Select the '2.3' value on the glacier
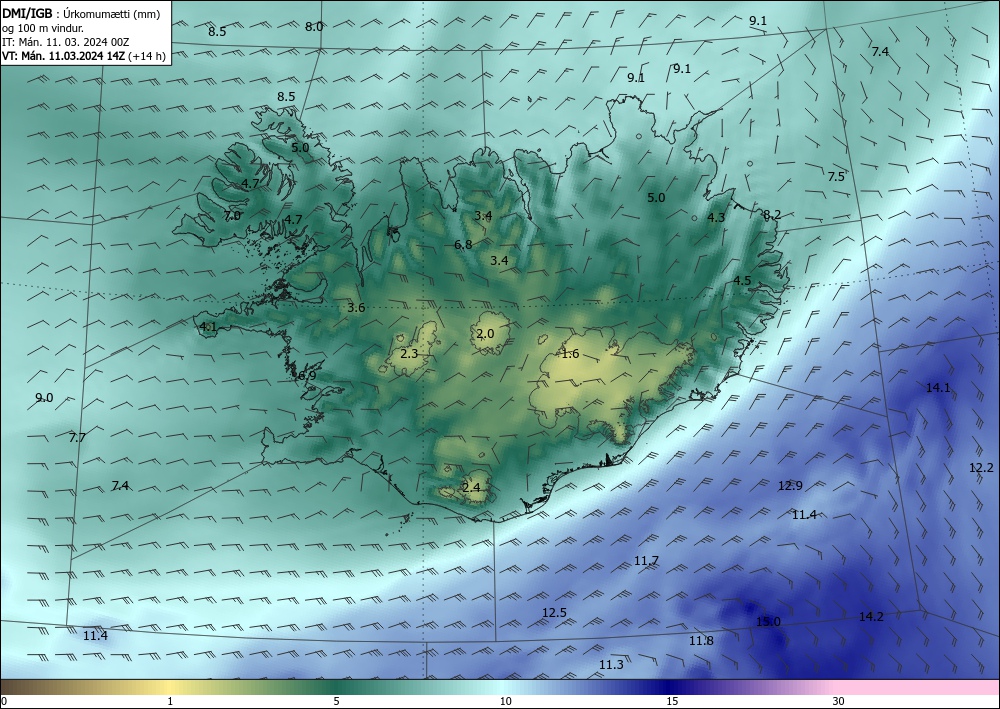The image size is (1000, 709). click(409, 353)
